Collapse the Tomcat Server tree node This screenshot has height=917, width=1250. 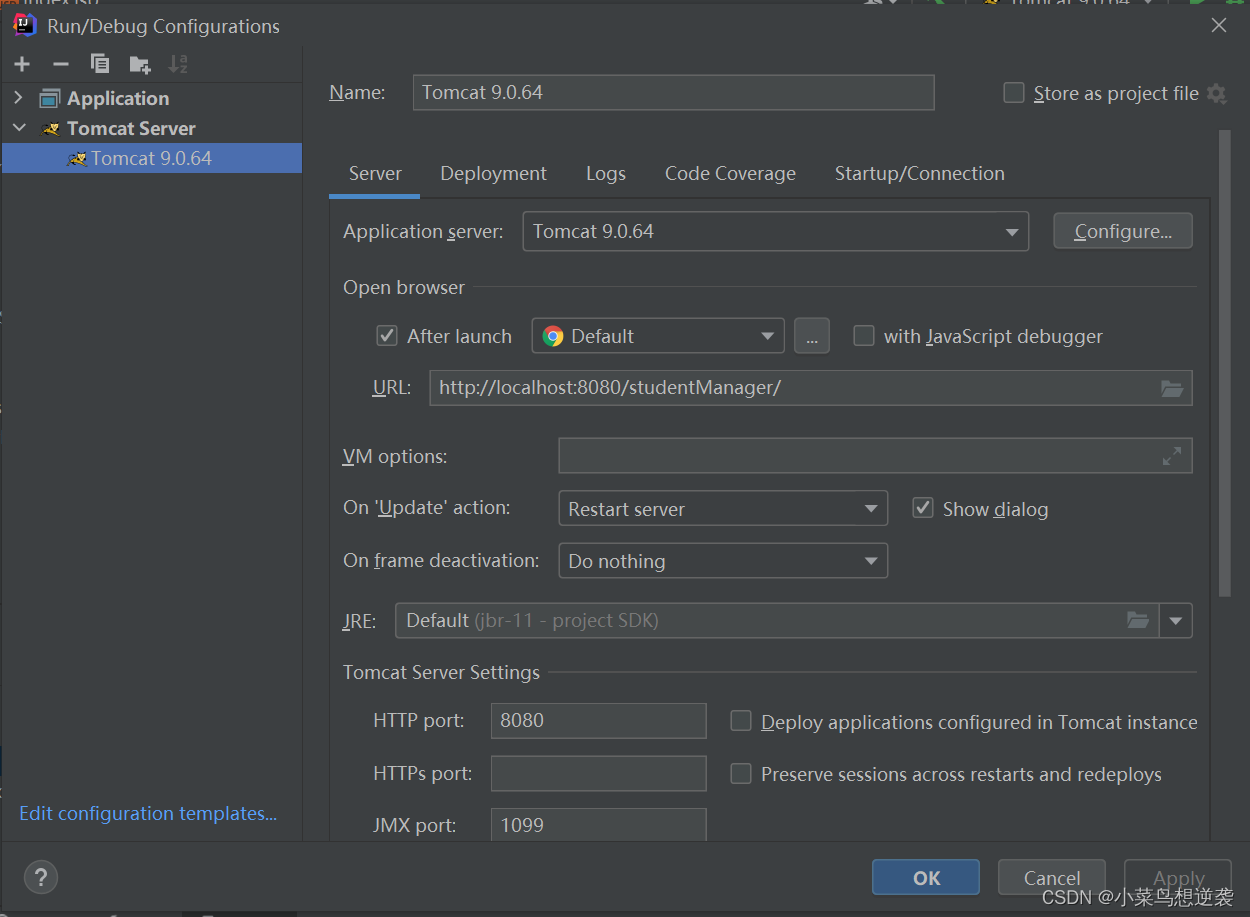click(x=19, y=128)
